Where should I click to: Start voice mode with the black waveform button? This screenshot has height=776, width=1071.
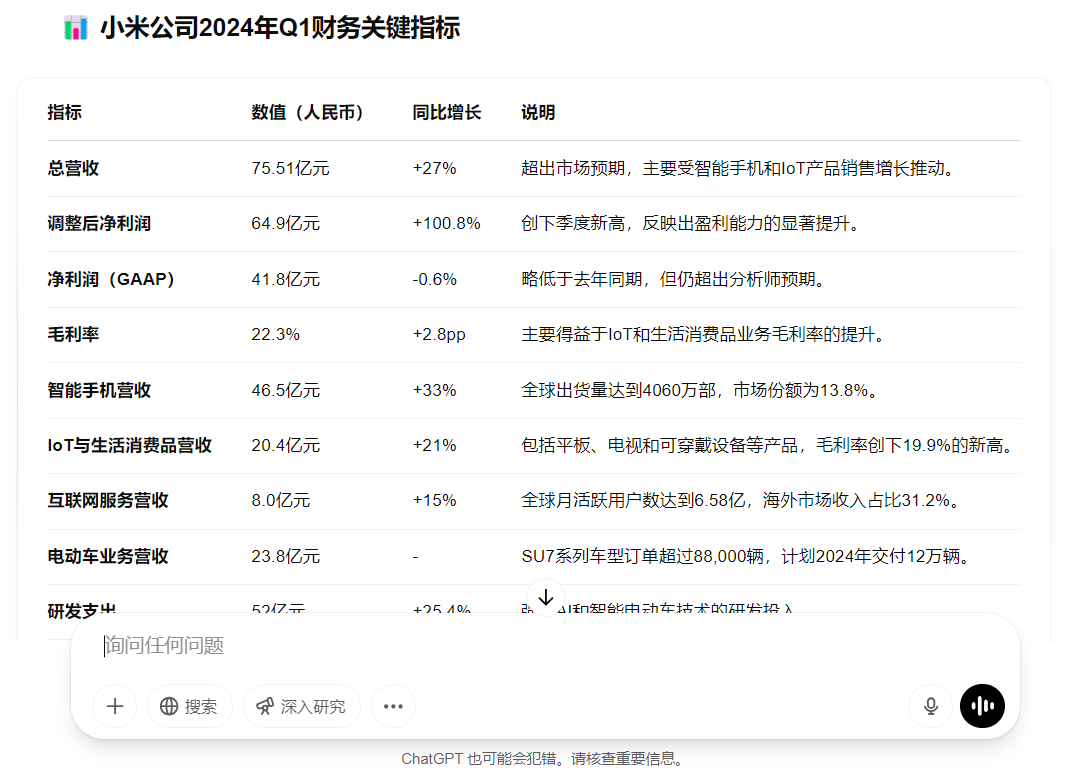pyautogui.click(x=982, y=706)
